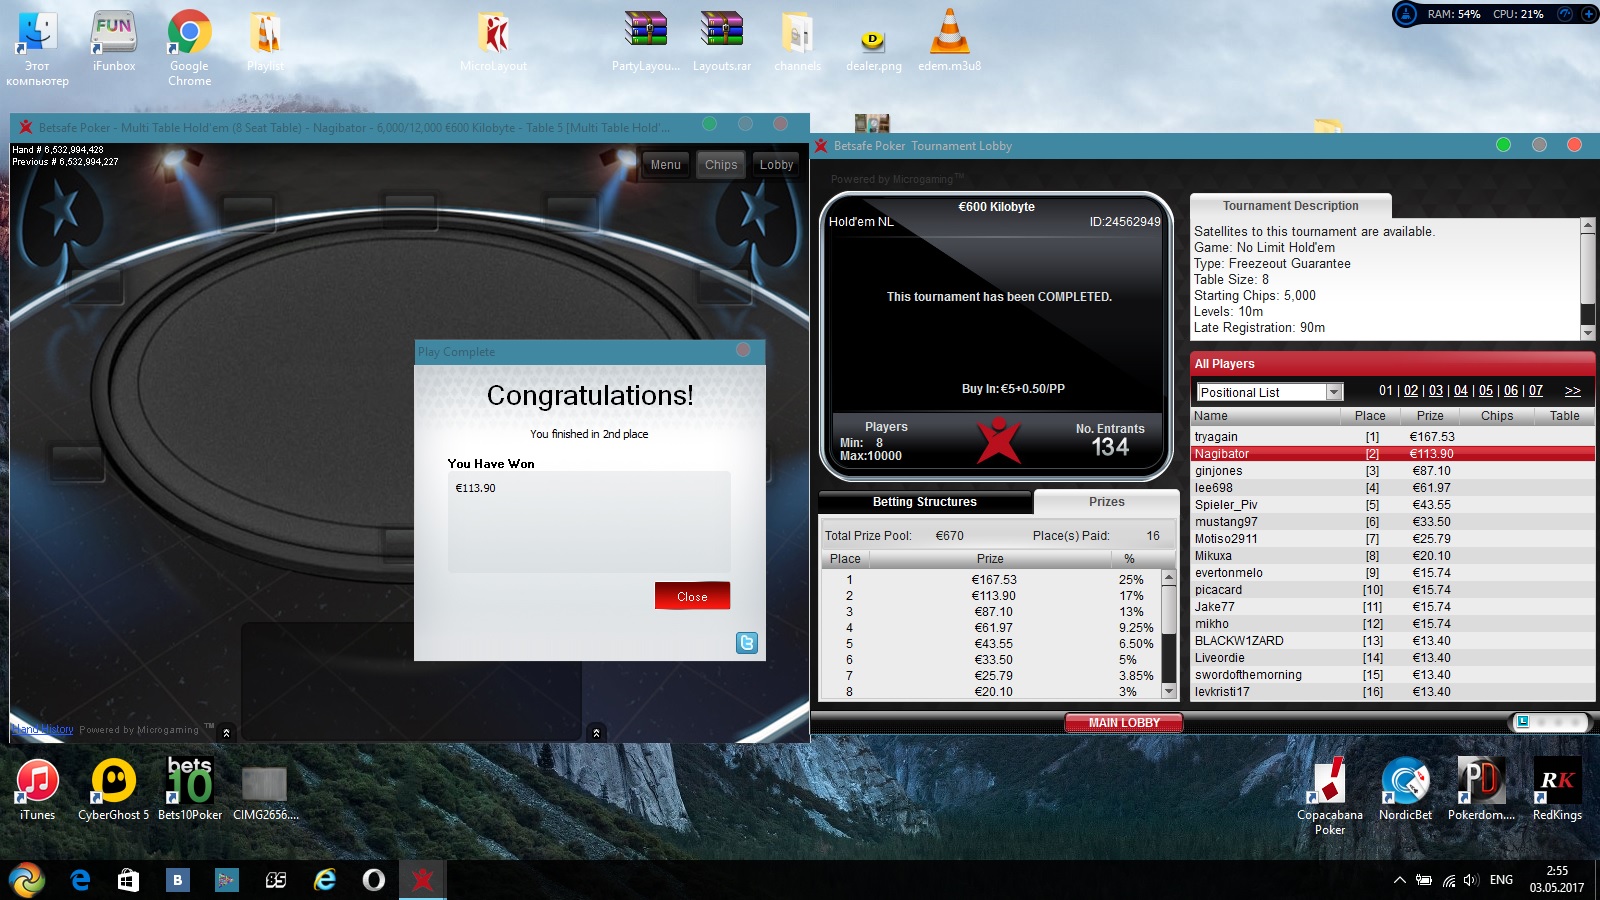Go to players page 03
Viewport: 1600px width, 900px height.
(x=1436, y=391)
